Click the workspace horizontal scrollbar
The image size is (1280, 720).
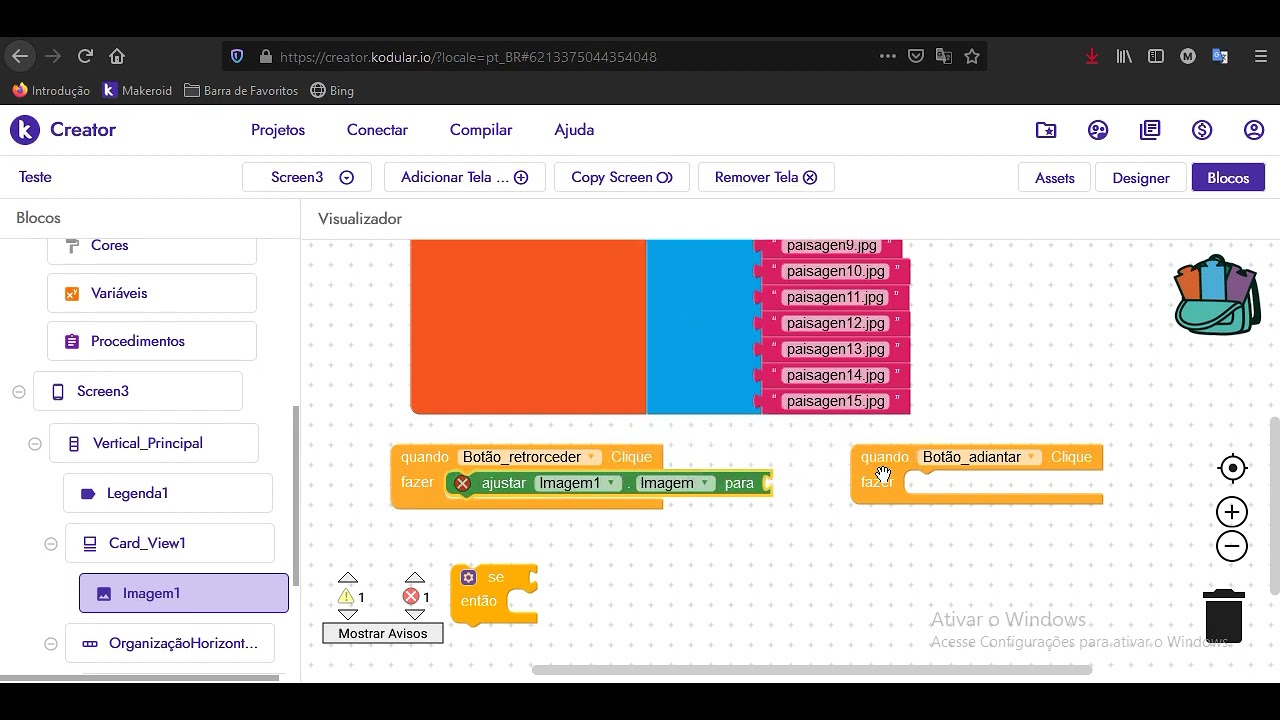[811, 670]
